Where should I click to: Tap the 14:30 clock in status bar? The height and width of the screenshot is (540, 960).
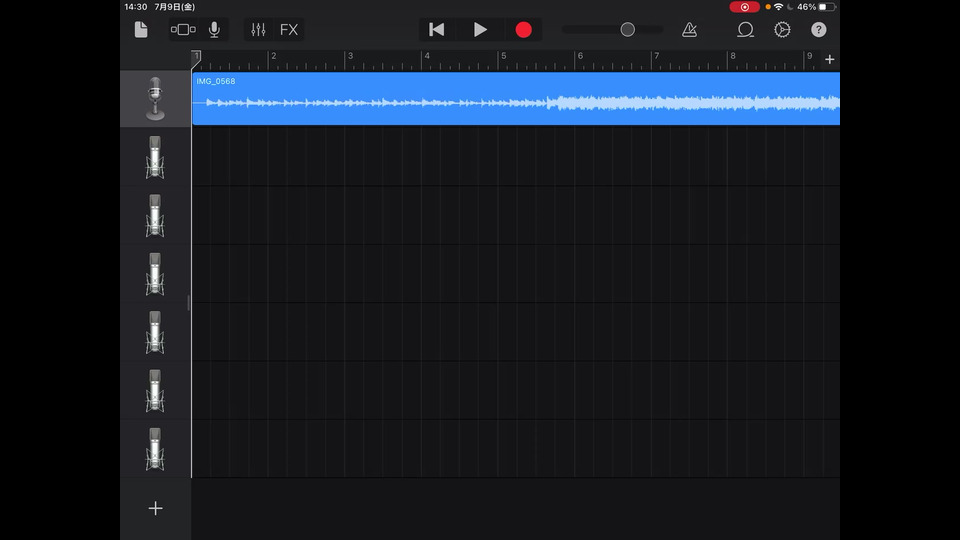[x=136, y=7]
